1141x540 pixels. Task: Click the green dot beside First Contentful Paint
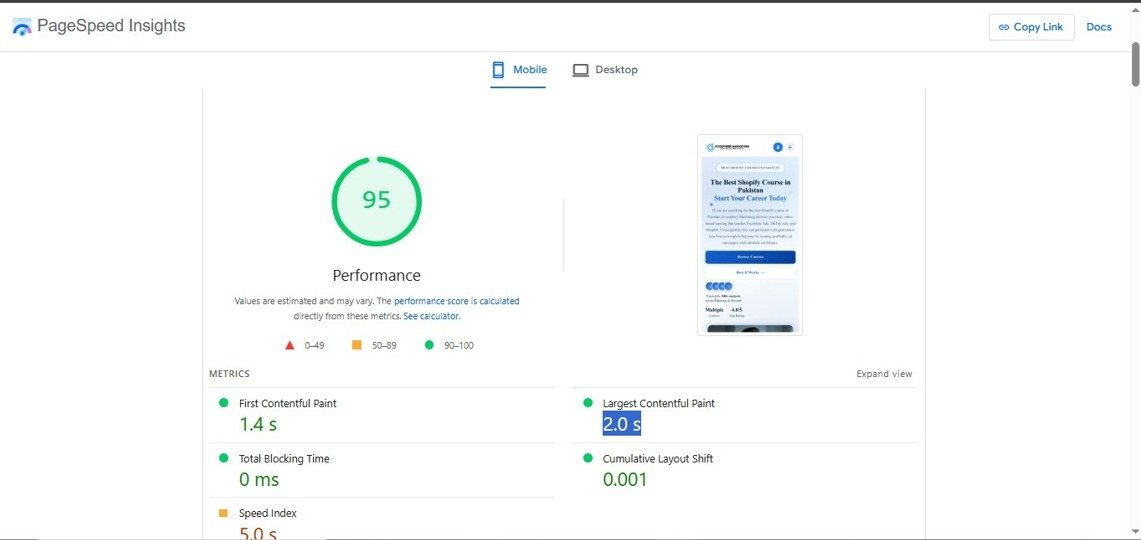click(223, 402)
